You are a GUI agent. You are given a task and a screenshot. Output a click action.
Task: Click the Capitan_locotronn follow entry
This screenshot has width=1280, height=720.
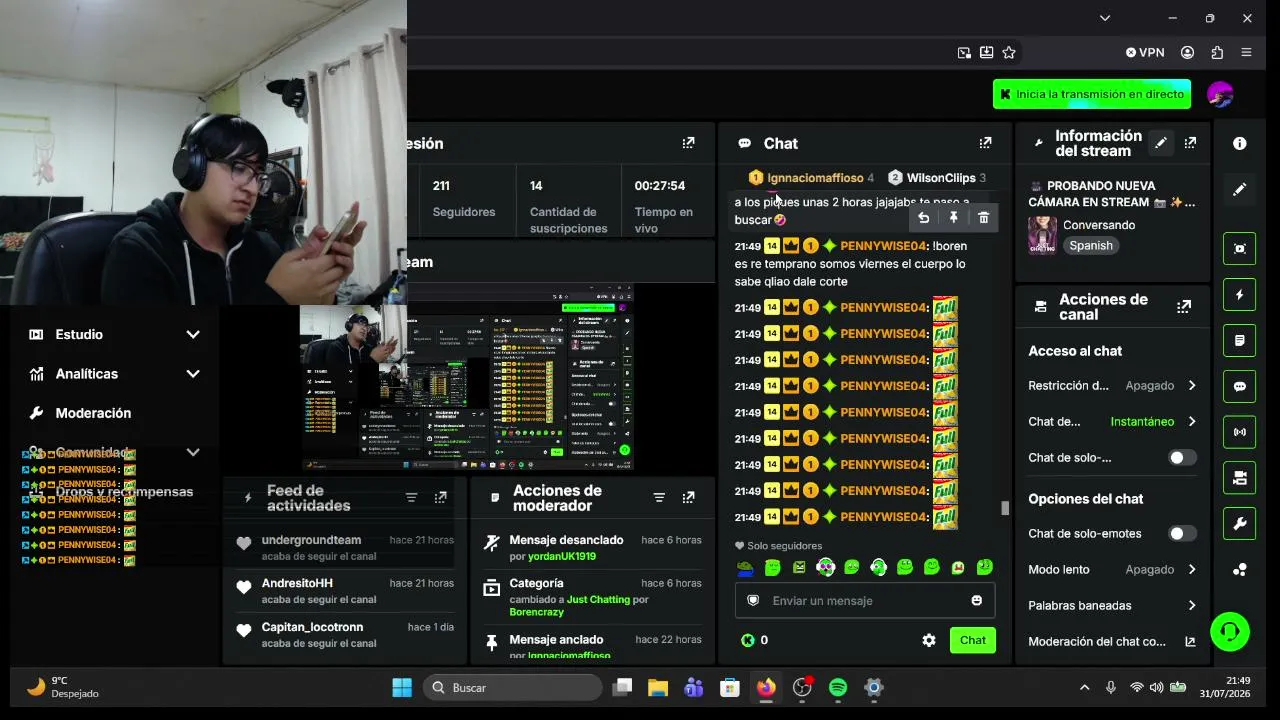pyautogui.click(x=344, y=635)
